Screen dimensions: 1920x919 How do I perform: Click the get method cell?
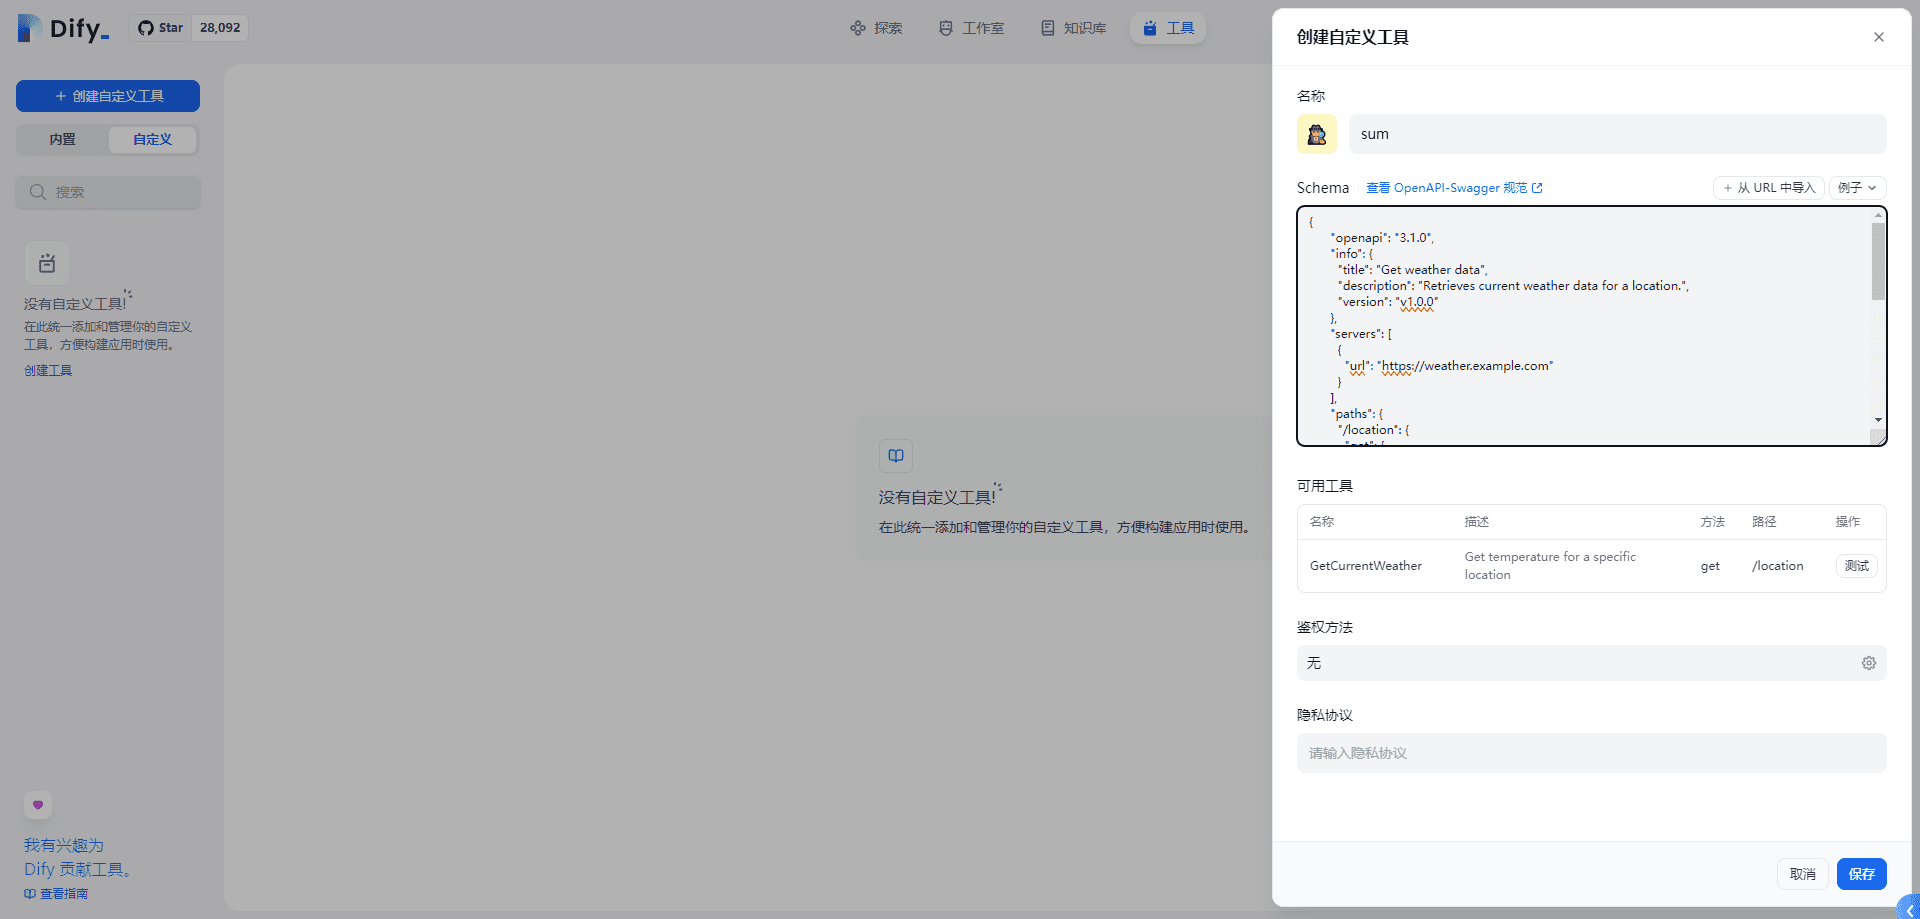1710,566
